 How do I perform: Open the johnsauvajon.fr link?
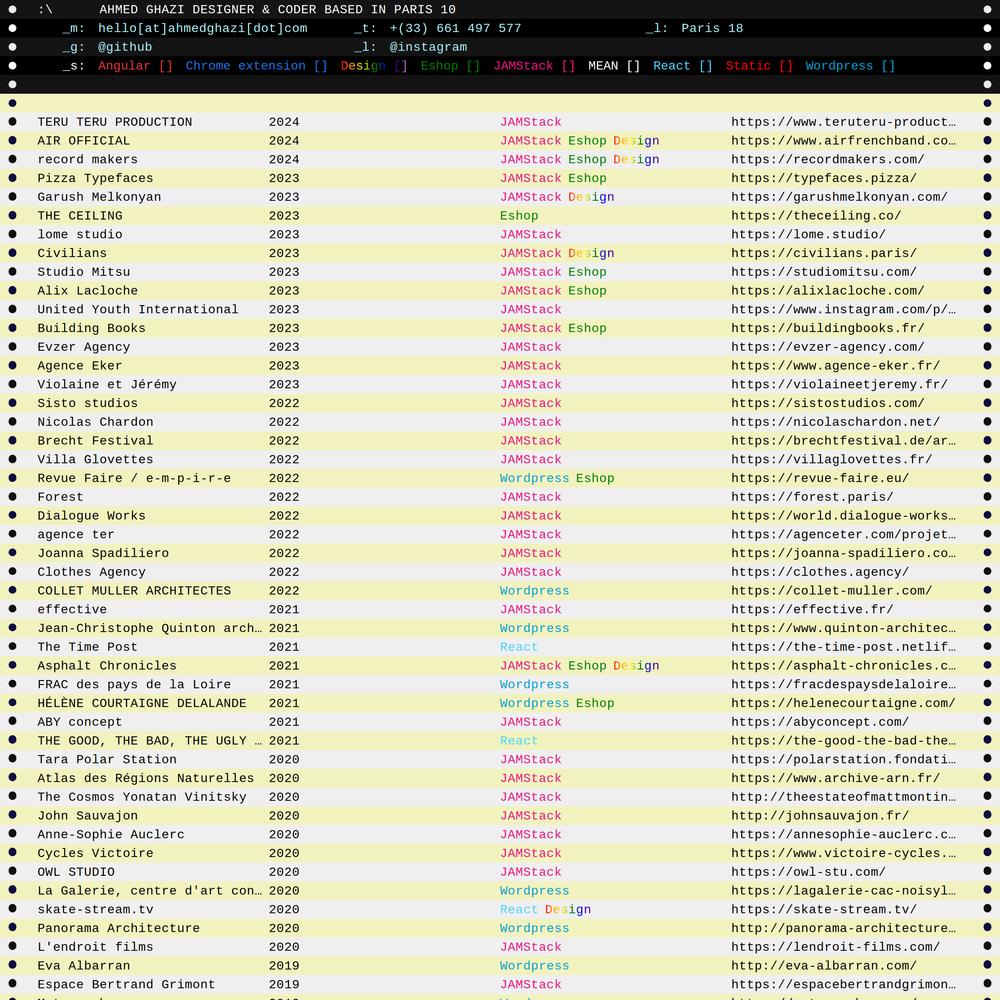click(820, 816)
